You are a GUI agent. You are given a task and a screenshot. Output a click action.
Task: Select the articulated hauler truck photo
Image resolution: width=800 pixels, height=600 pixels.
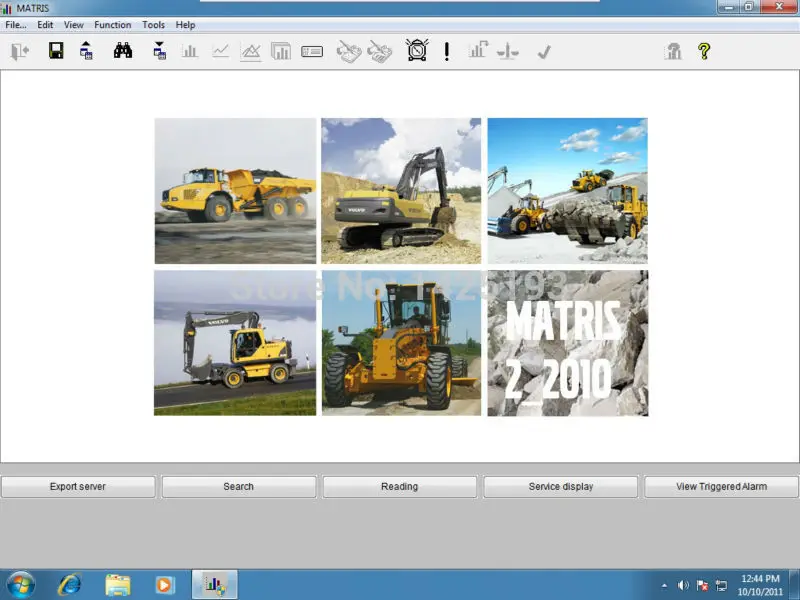coord(235,191)
